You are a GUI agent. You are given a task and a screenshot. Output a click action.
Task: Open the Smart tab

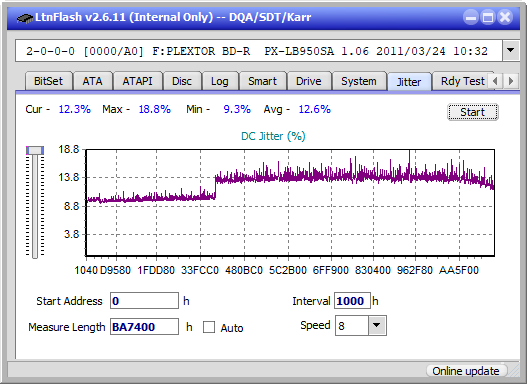[262, 81]
